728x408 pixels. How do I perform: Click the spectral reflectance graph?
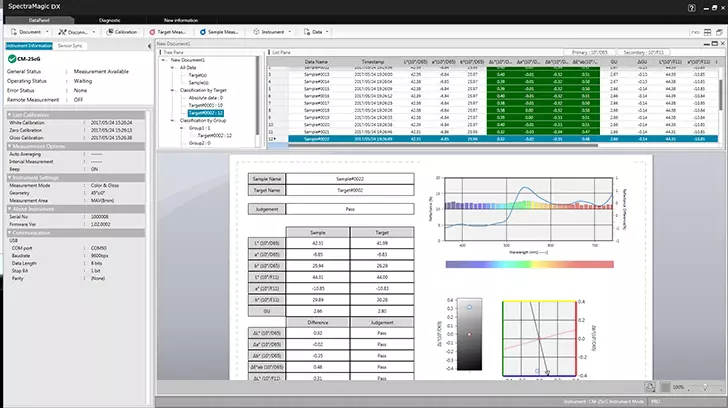[528, 209]
